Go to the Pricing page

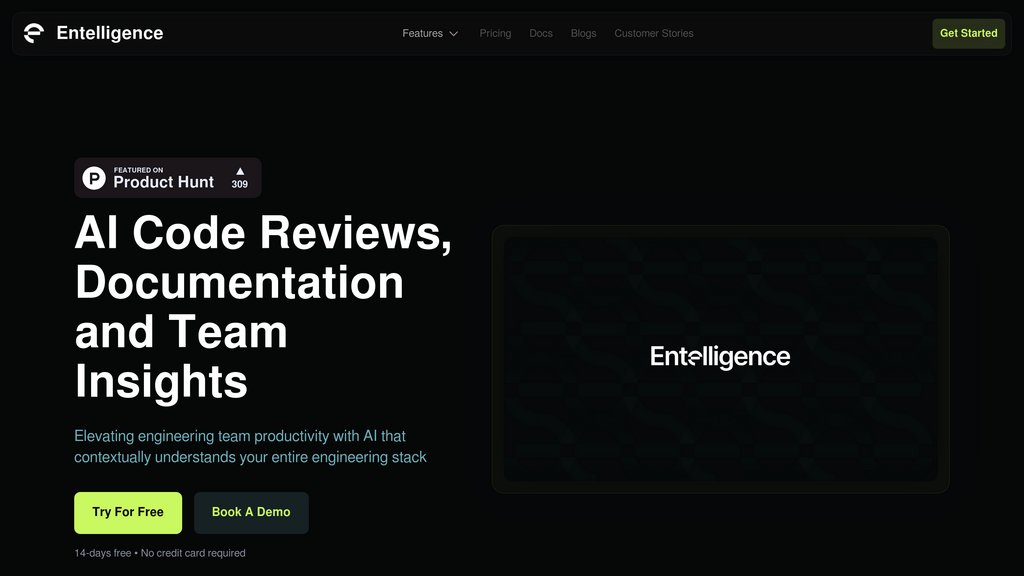click(495, 33)
